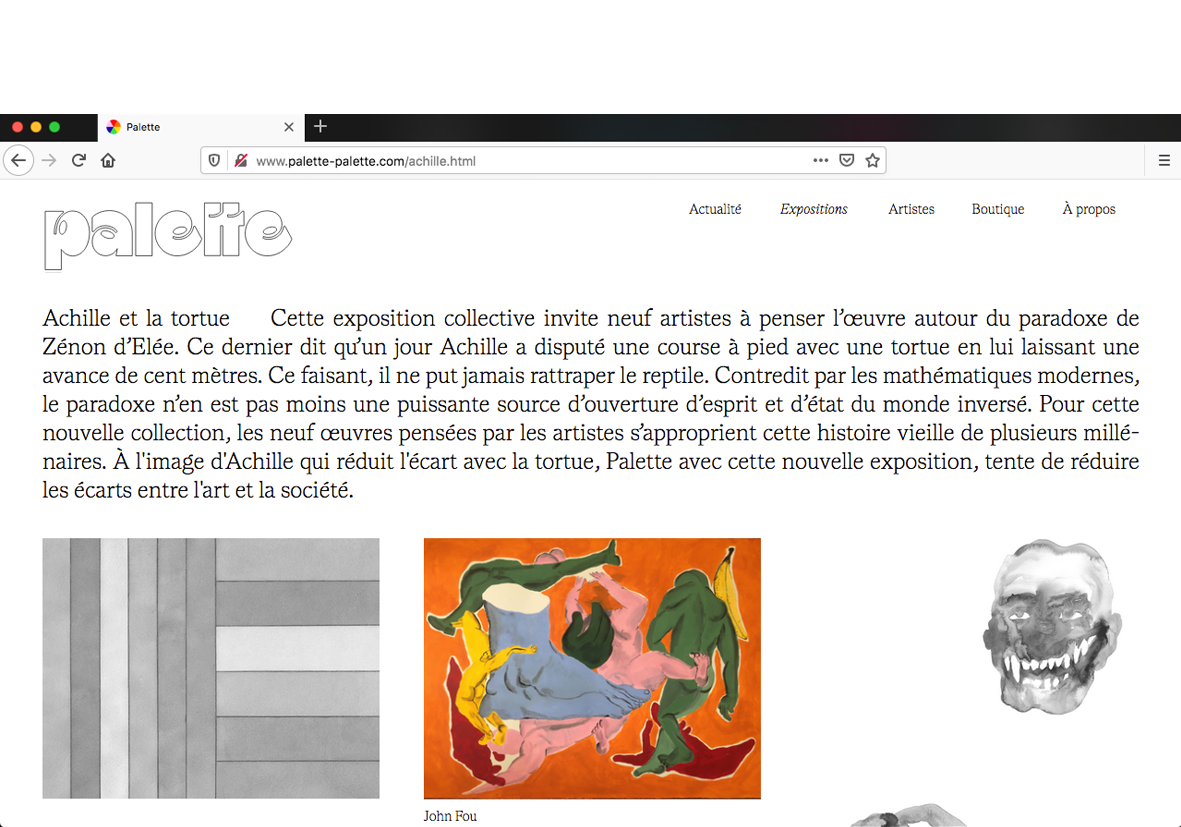The image size is (1181, 827).
Task: View insecure connection lock icon details
Action: tap(241, 160)
